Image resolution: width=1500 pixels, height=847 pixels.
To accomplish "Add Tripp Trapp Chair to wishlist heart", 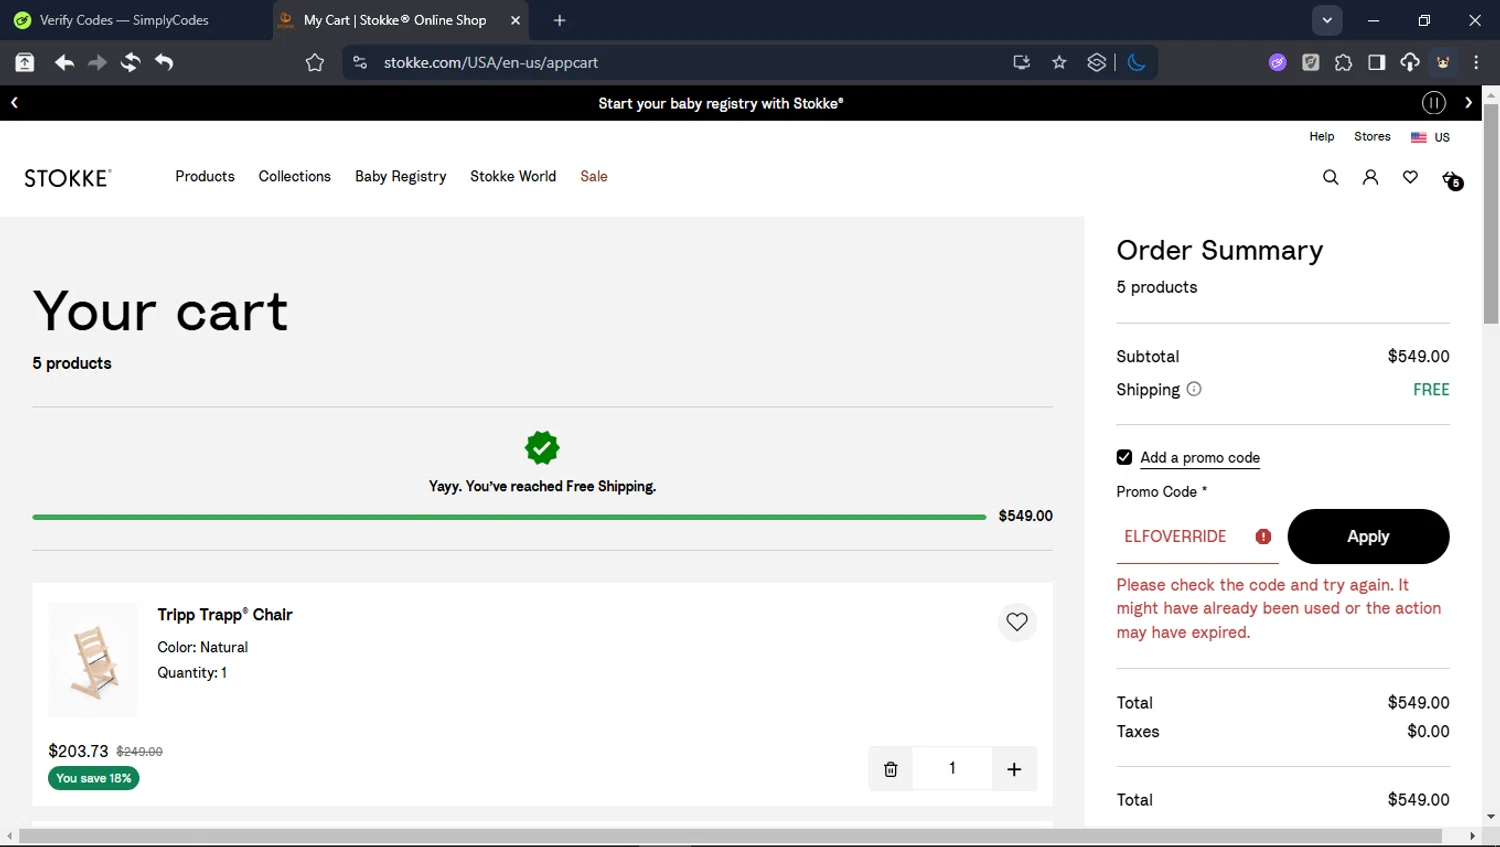I will (x=1017, y=622).
